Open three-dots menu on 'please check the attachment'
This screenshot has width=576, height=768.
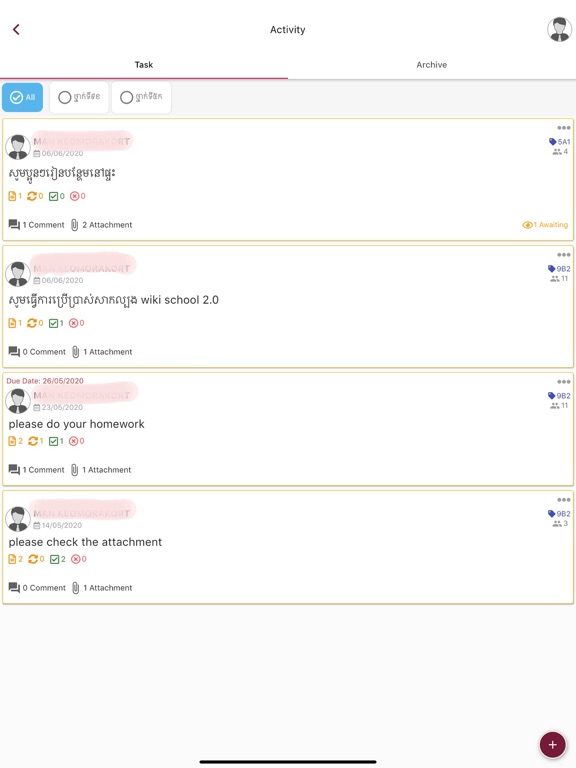point(564,500)
